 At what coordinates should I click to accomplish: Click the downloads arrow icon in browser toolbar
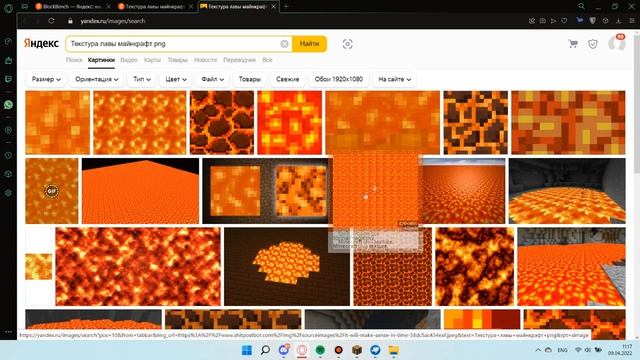point(618,20)
